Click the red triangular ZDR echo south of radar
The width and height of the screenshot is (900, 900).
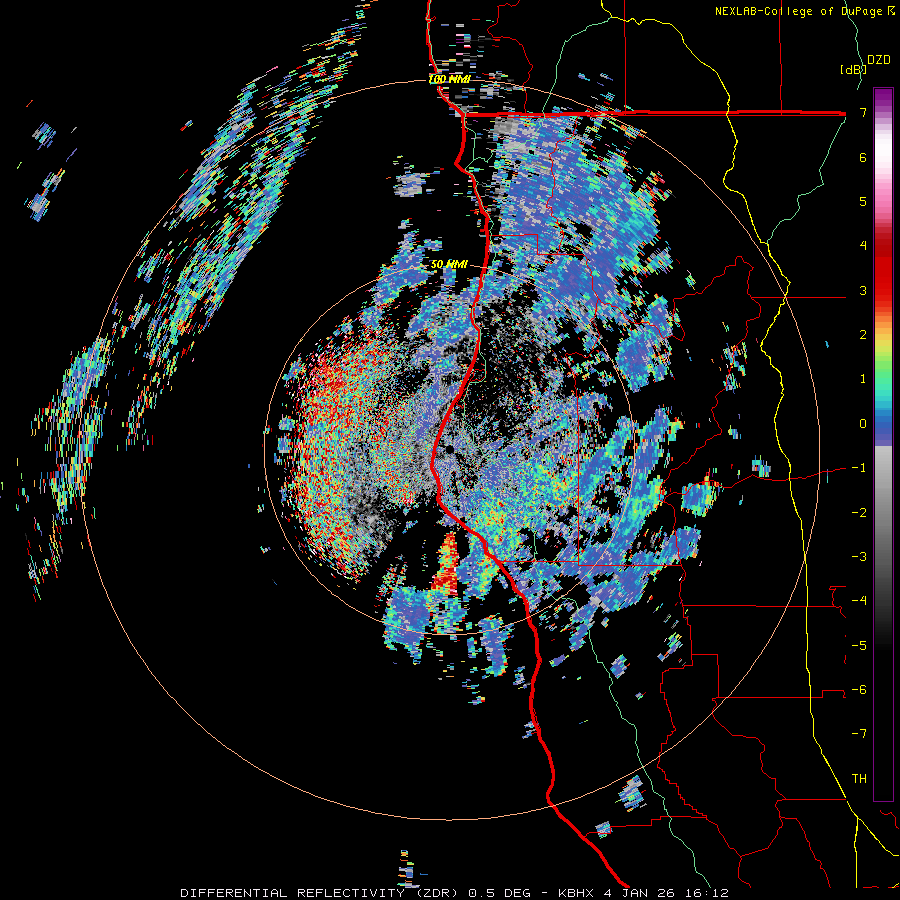click(x=445, y=564)
